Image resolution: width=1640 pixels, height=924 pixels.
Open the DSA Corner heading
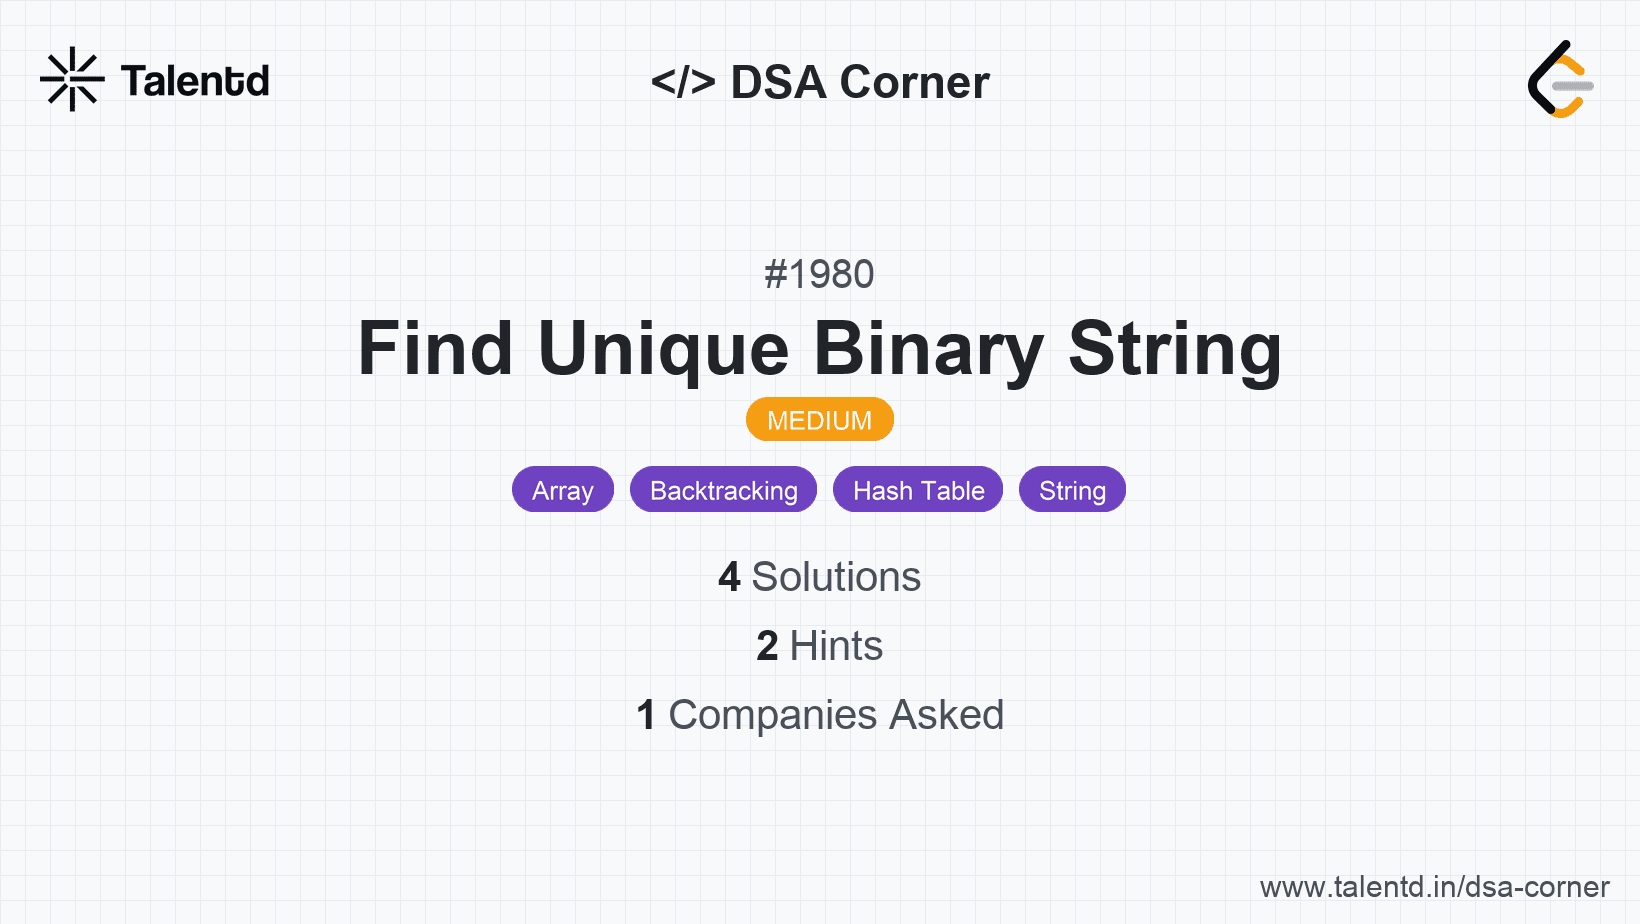(x=860, y=82)
